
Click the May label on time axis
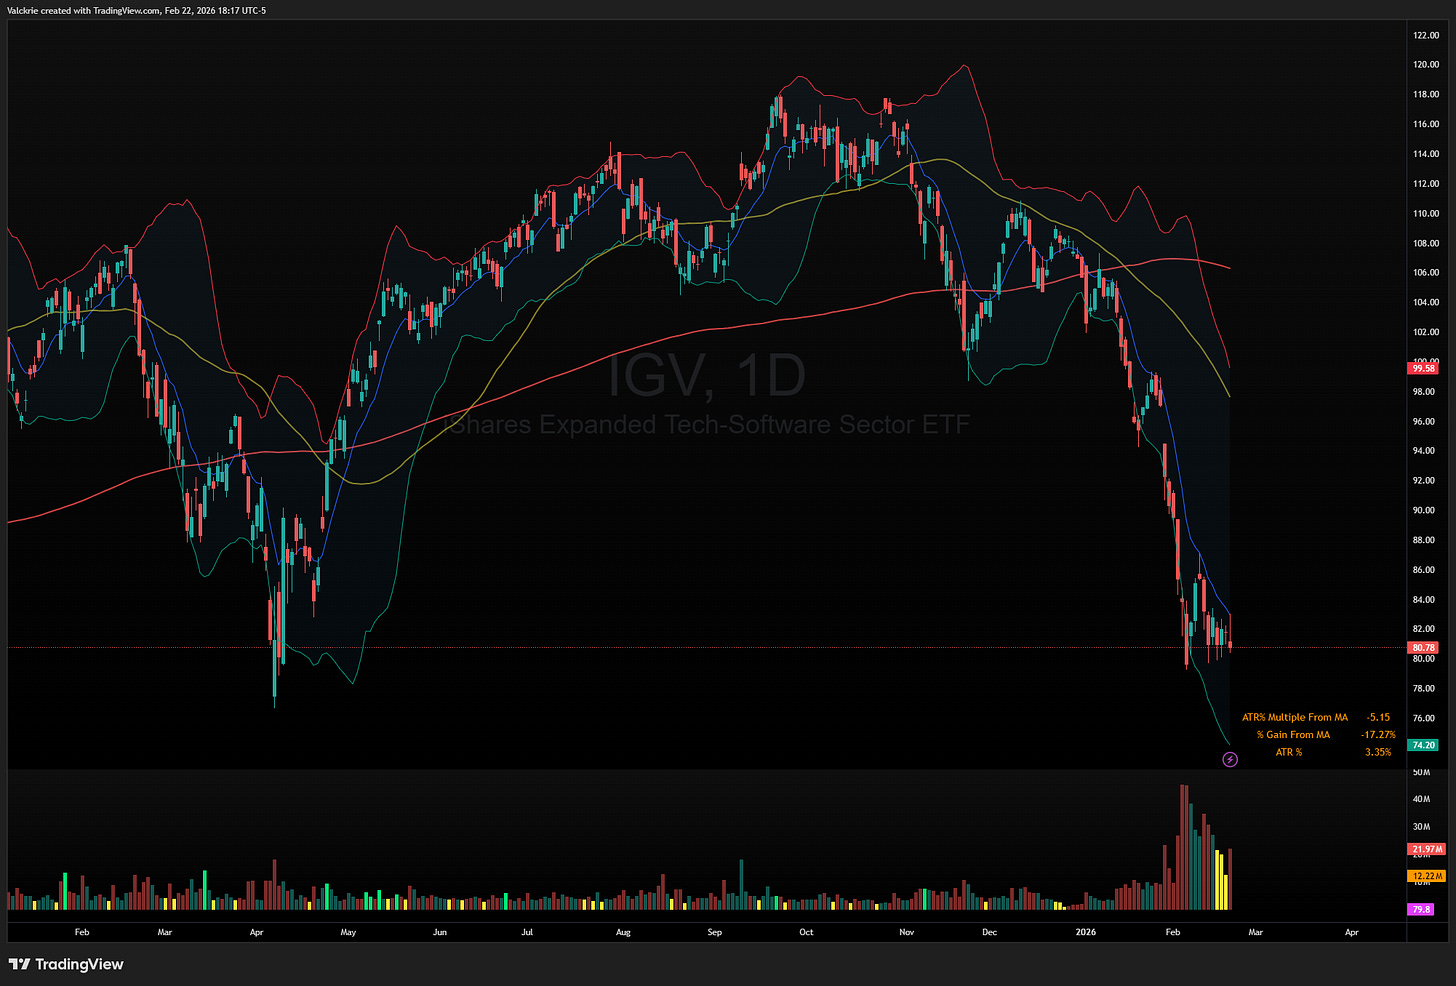348,932
